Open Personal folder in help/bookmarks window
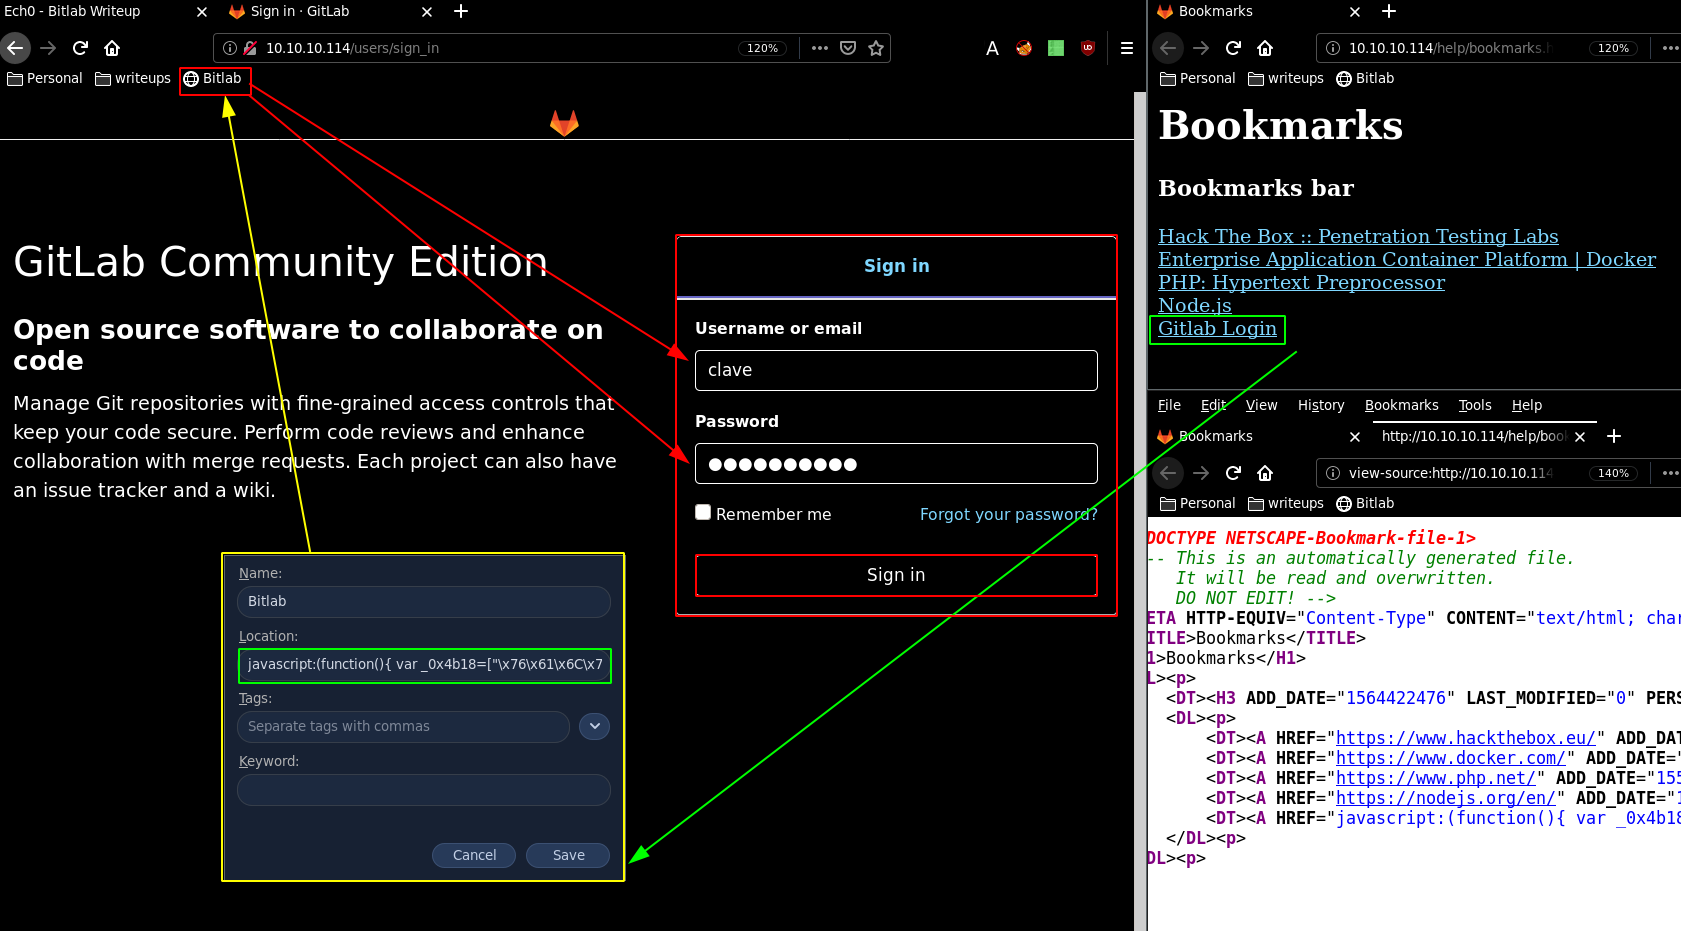Viewport: 1681px width, 931px height. point(1198,78)
